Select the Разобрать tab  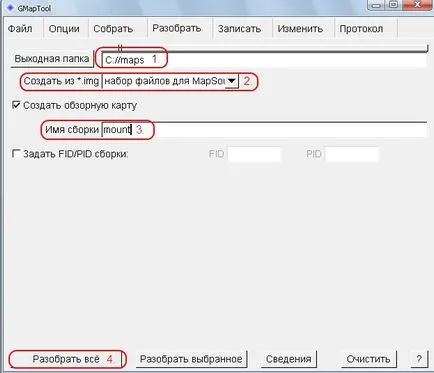tap(177, 28)
